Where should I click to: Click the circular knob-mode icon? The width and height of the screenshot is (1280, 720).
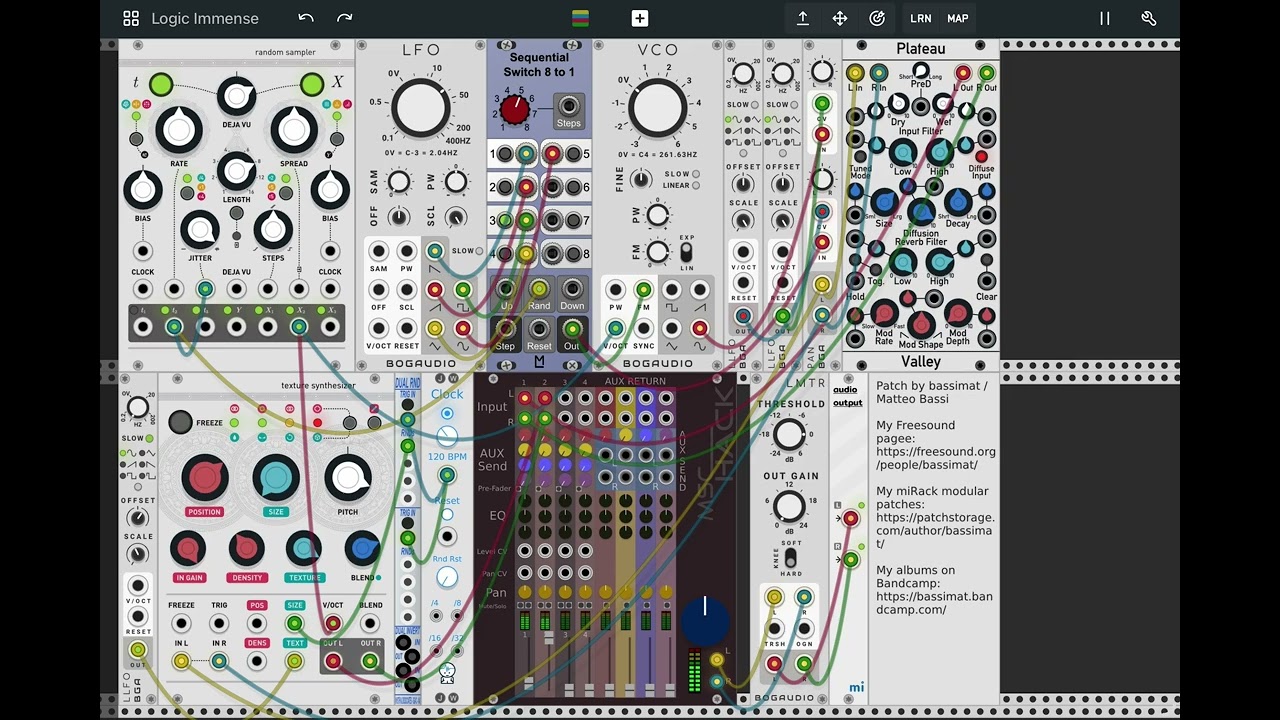(x=877, y=18)
